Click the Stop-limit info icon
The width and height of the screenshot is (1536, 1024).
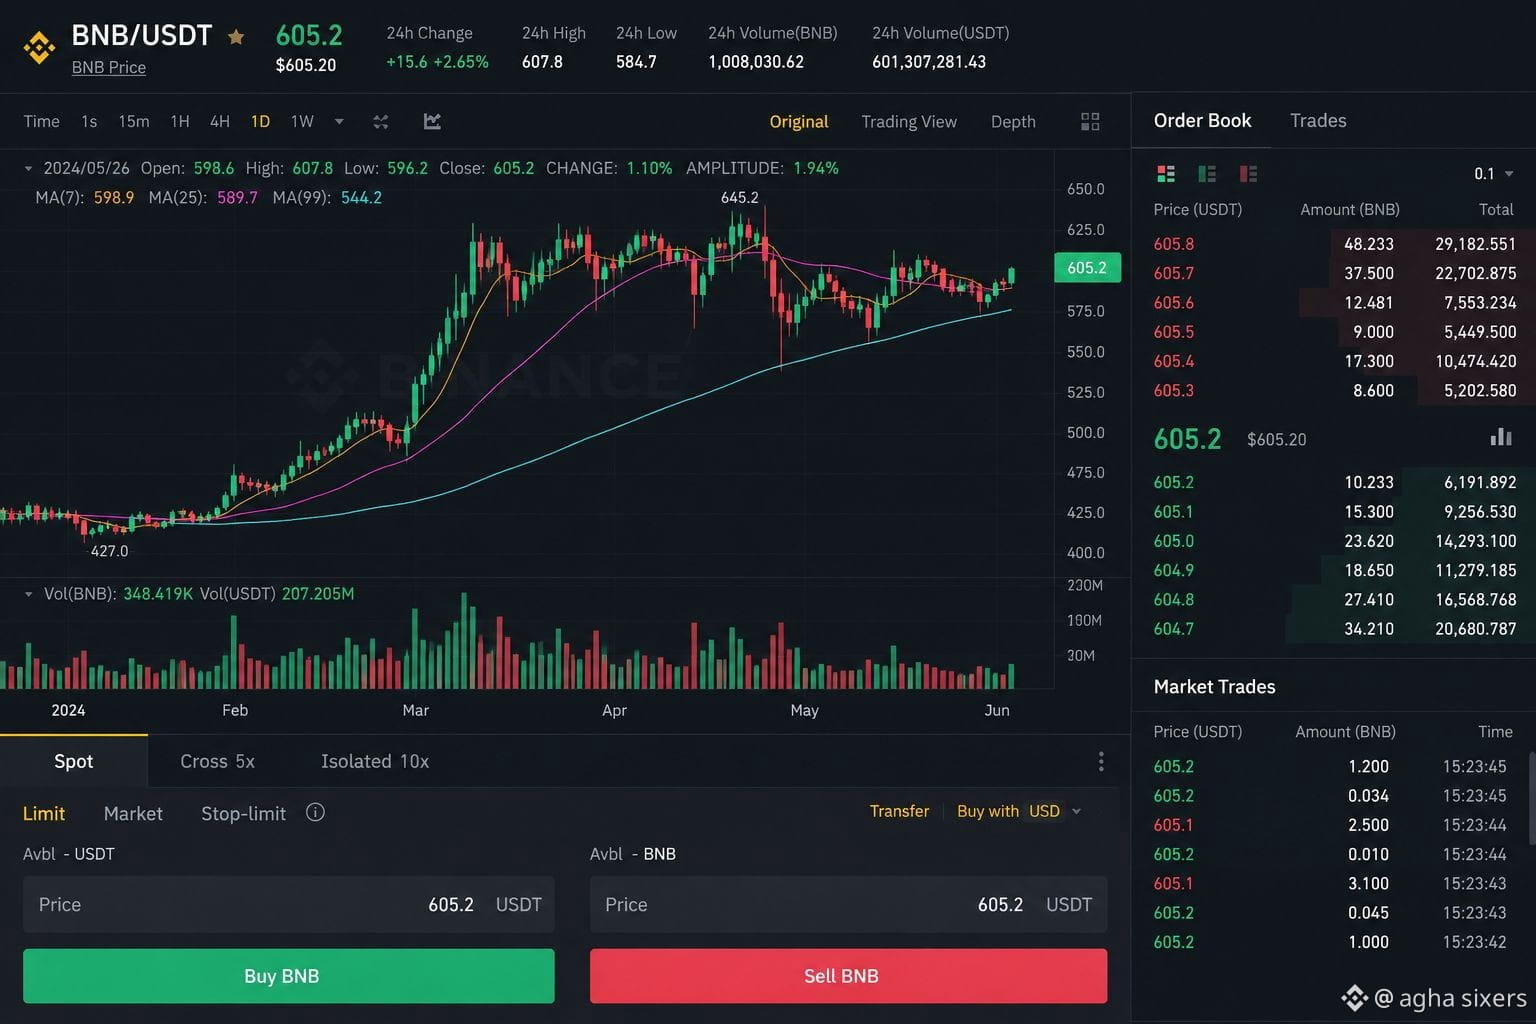pos(315,812)
